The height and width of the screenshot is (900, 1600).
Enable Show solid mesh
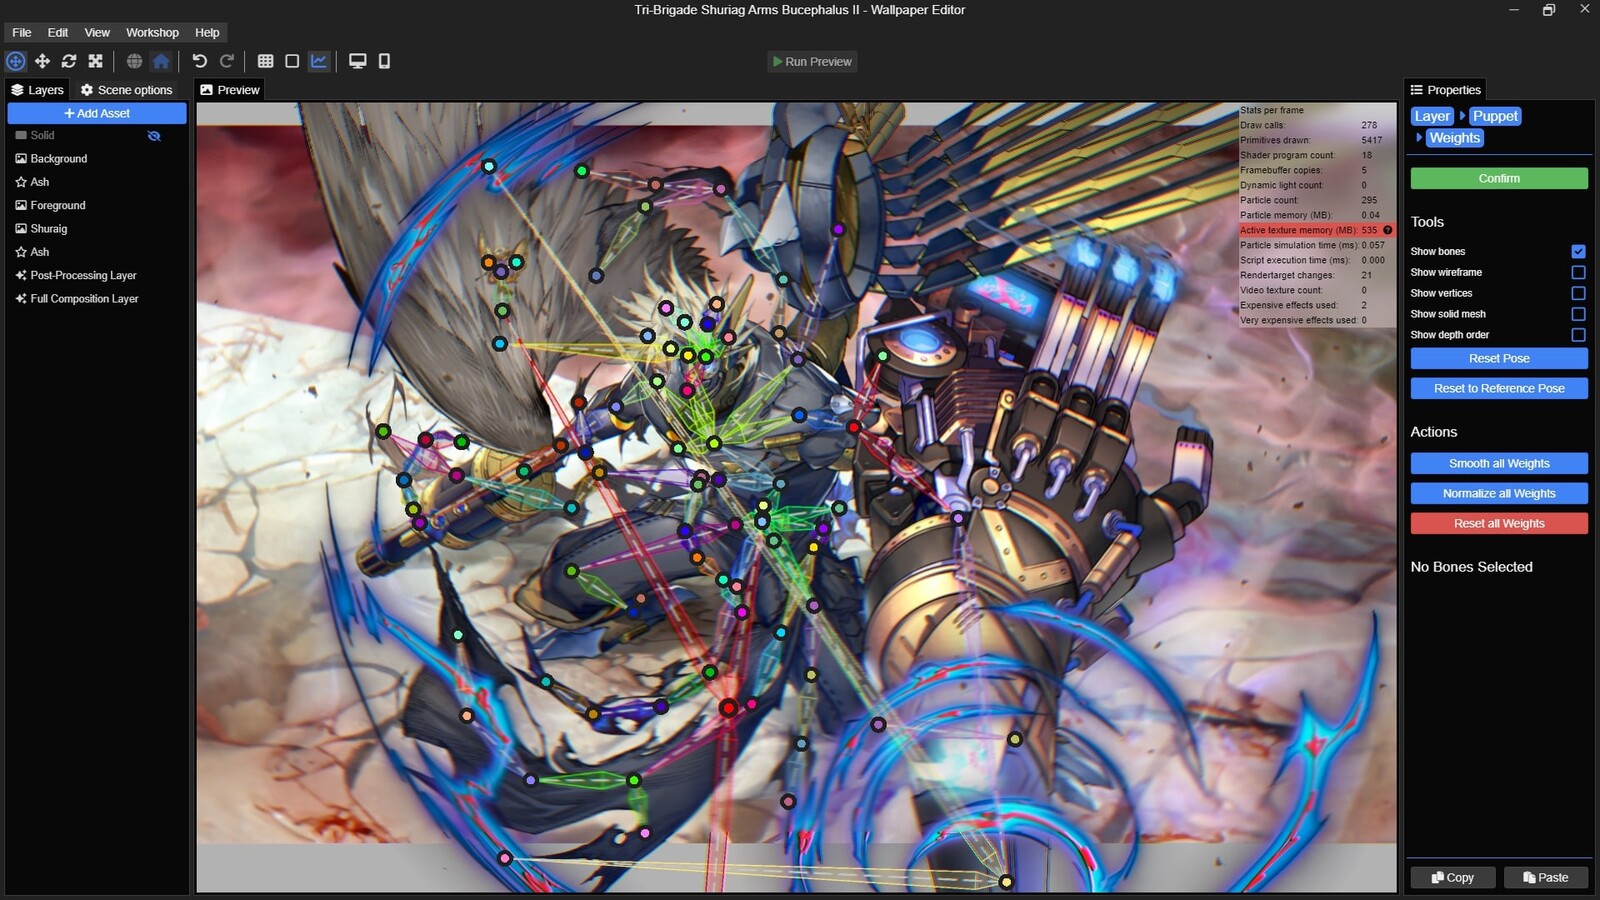point(1578,314)
